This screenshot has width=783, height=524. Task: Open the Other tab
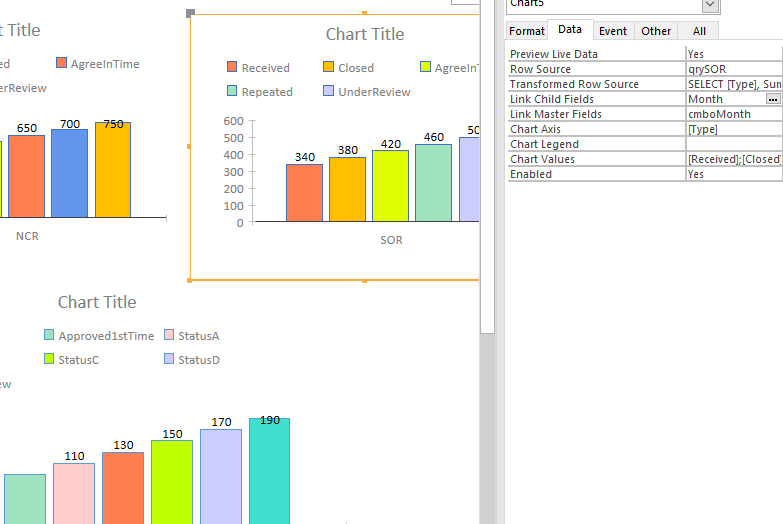coord(656,31)
